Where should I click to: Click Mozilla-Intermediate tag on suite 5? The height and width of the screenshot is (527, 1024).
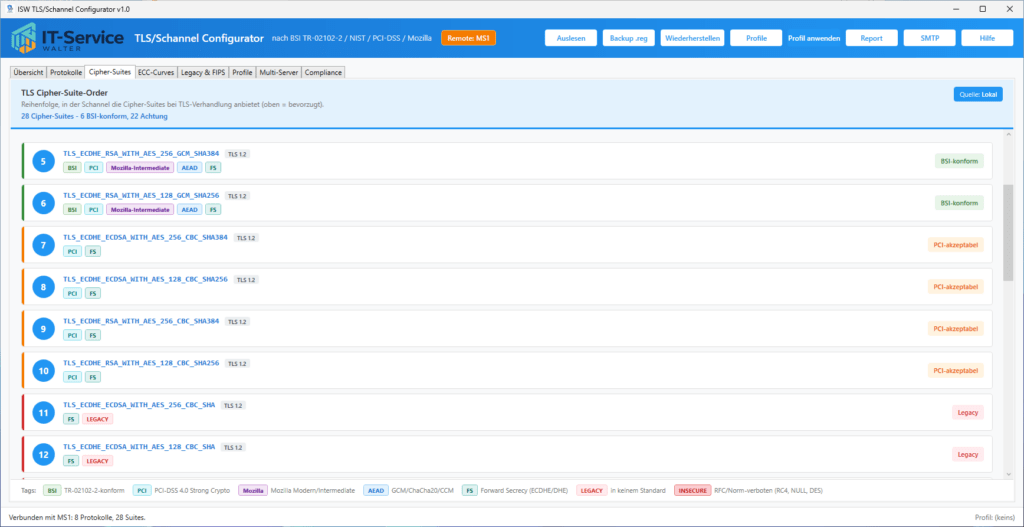coord(140,168)
